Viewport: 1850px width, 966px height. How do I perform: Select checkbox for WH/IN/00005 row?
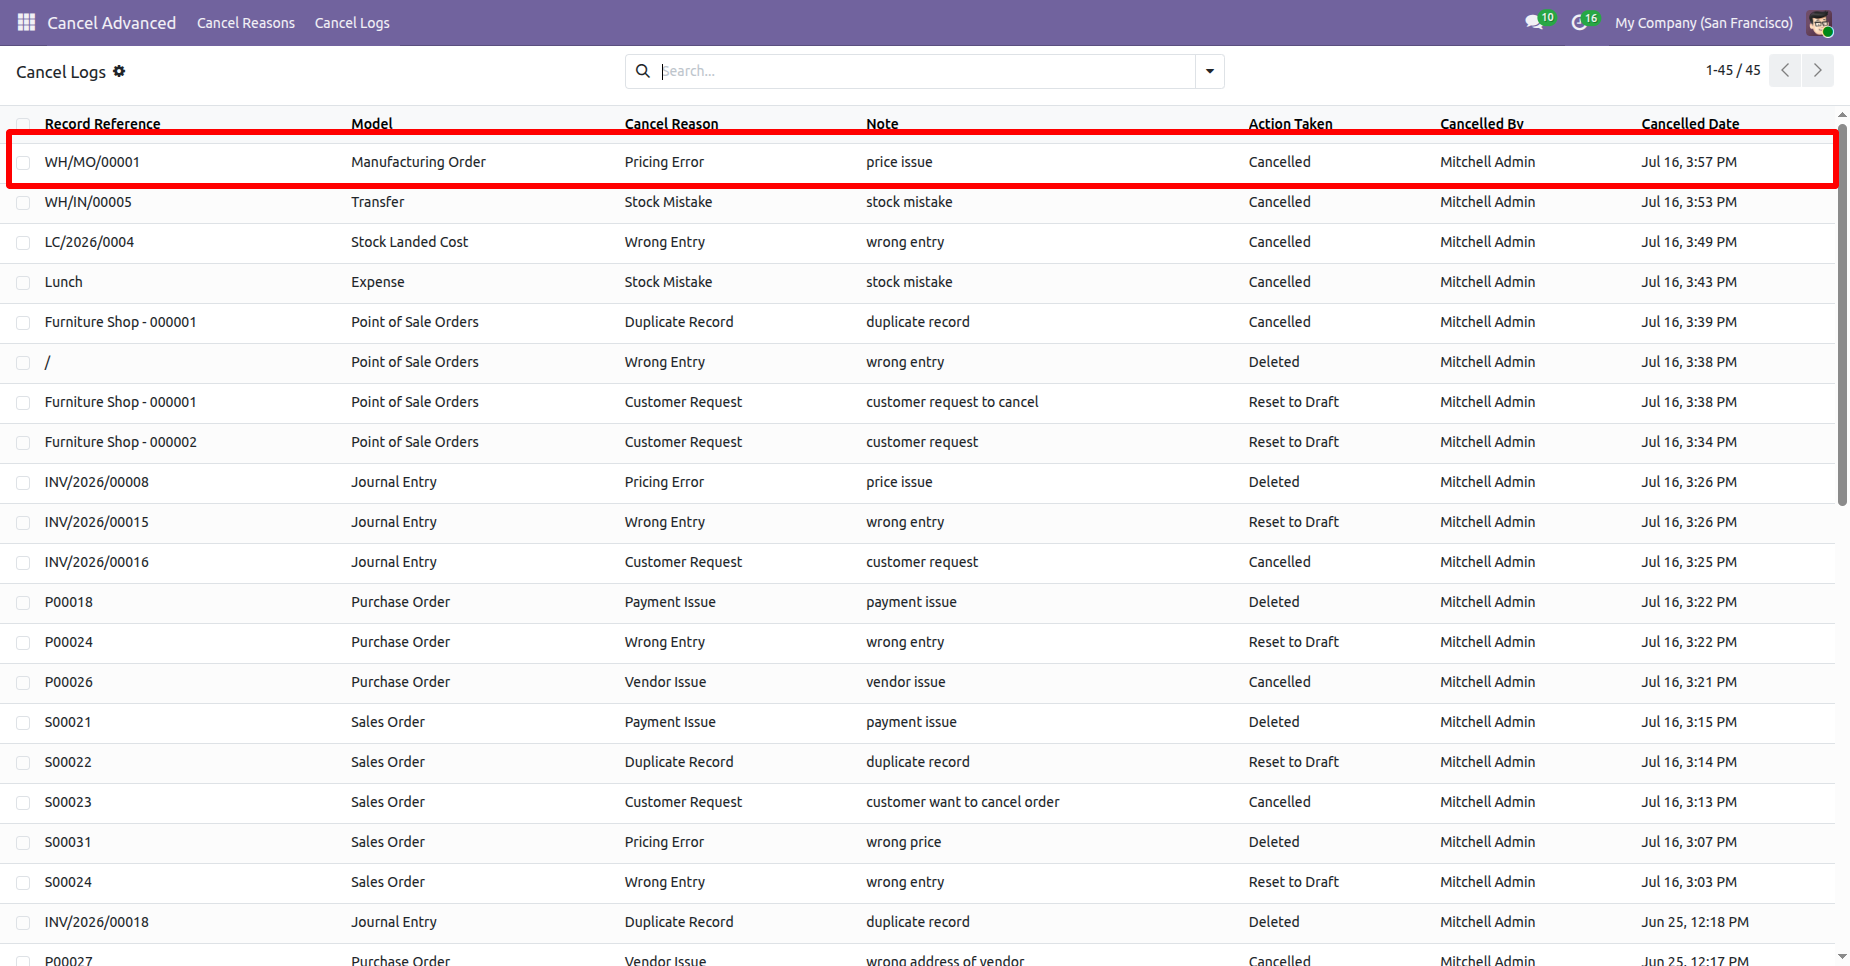[23, 202]
